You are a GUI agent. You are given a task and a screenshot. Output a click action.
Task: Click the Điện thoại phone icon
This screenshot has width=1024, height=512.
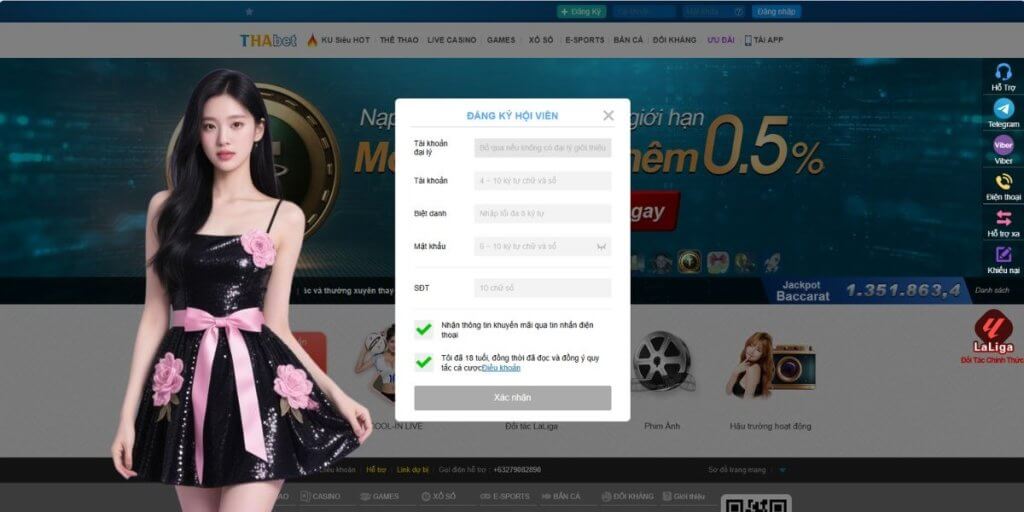click(x=1003, y=182)
